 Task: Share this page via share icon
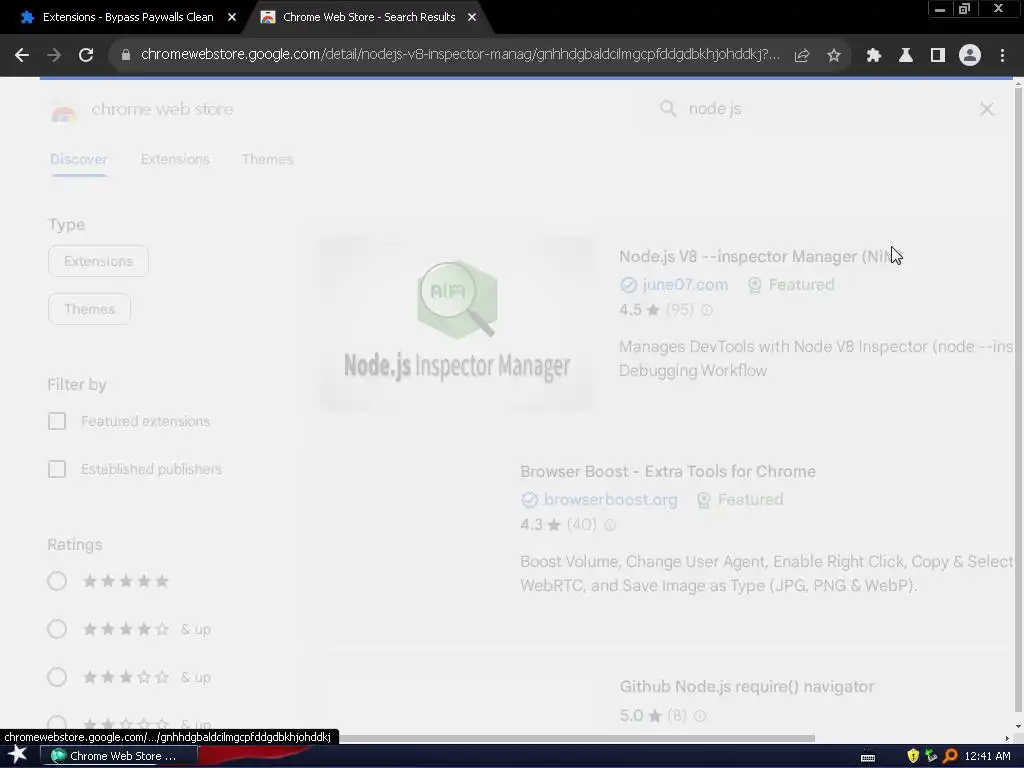pyautogui.click(x=802, y=56)
